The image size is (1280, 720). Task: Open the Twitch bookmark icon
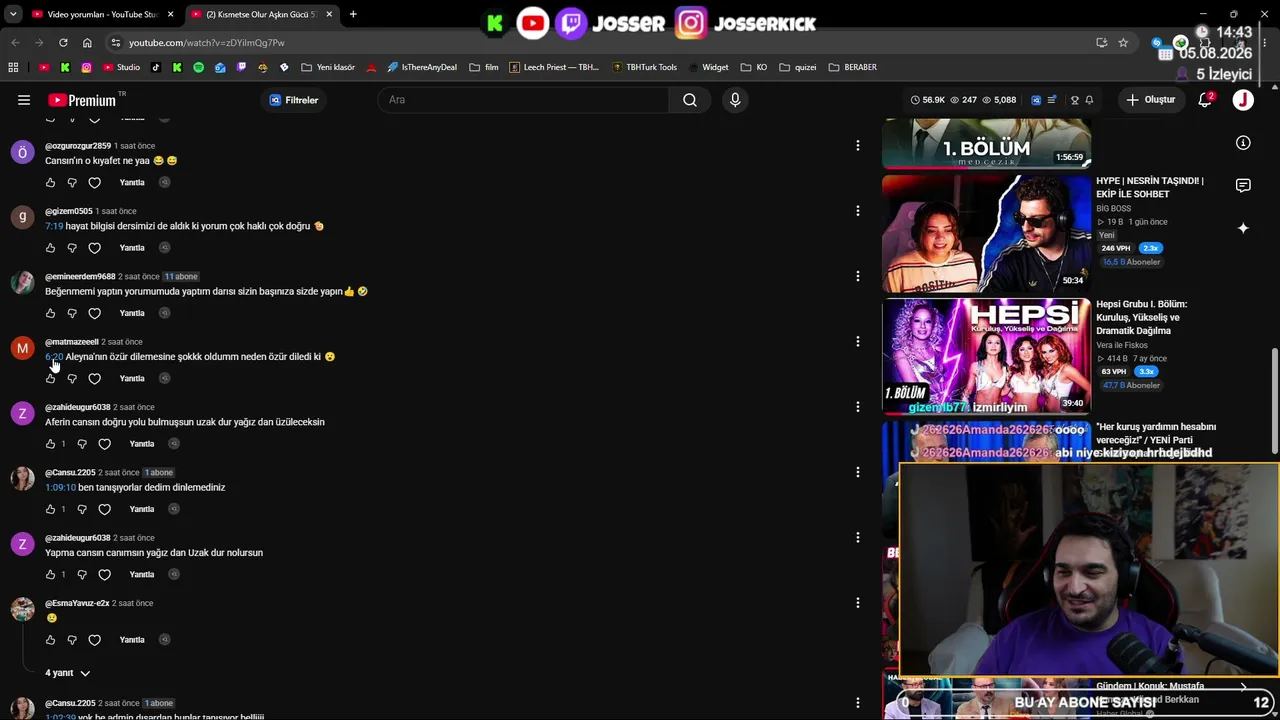pyautogui.click(x=241, y=67)
